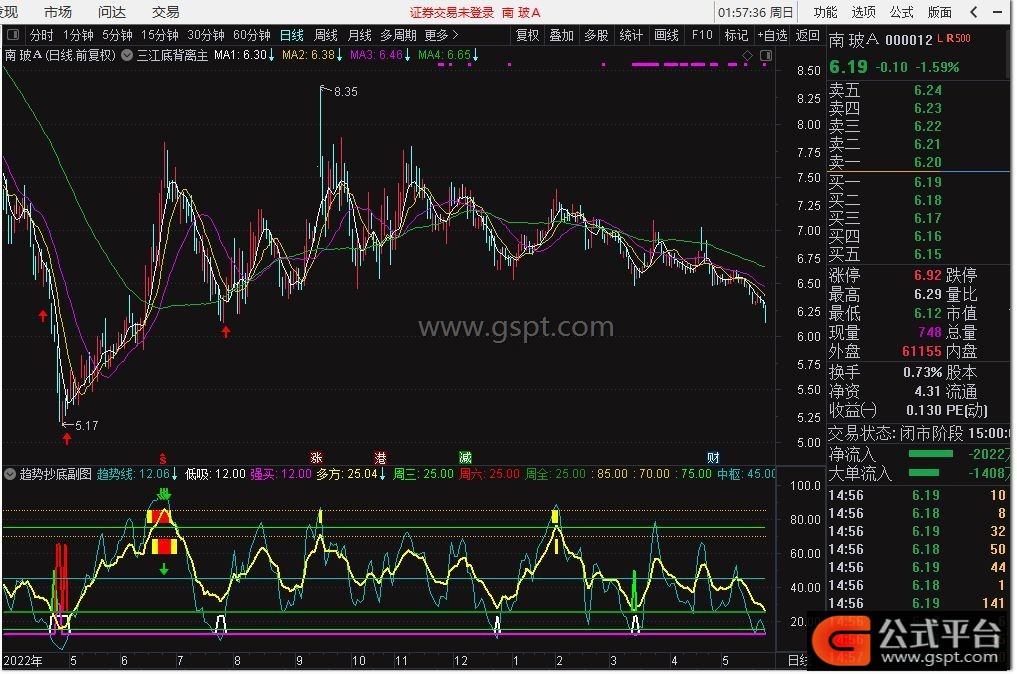
Task: Select the 日线 period tab
Action: coord(292,35)
